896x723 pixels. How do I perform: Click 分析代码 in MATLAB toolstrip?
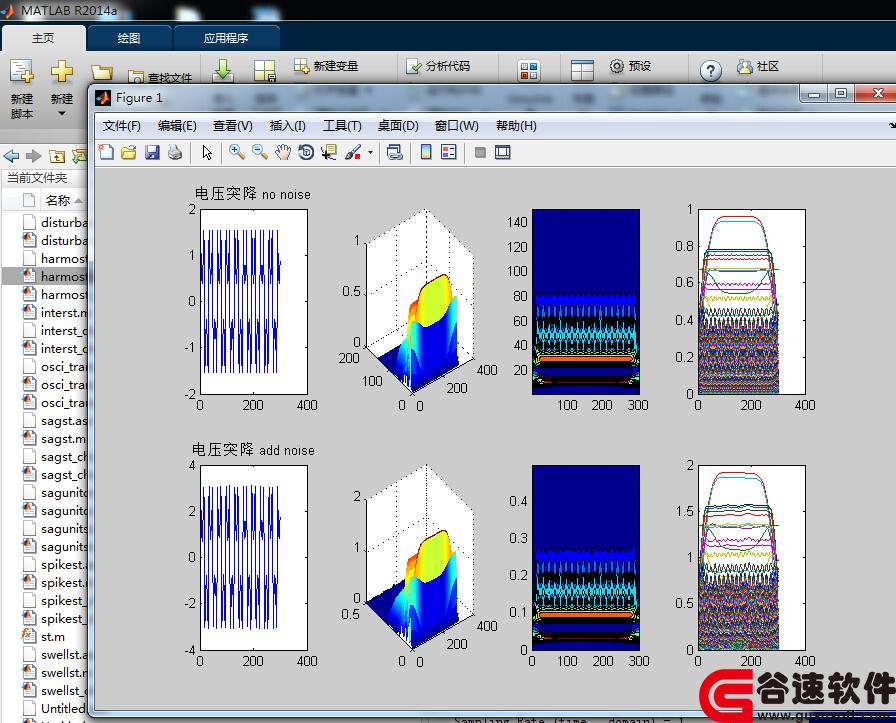point(438,66)
